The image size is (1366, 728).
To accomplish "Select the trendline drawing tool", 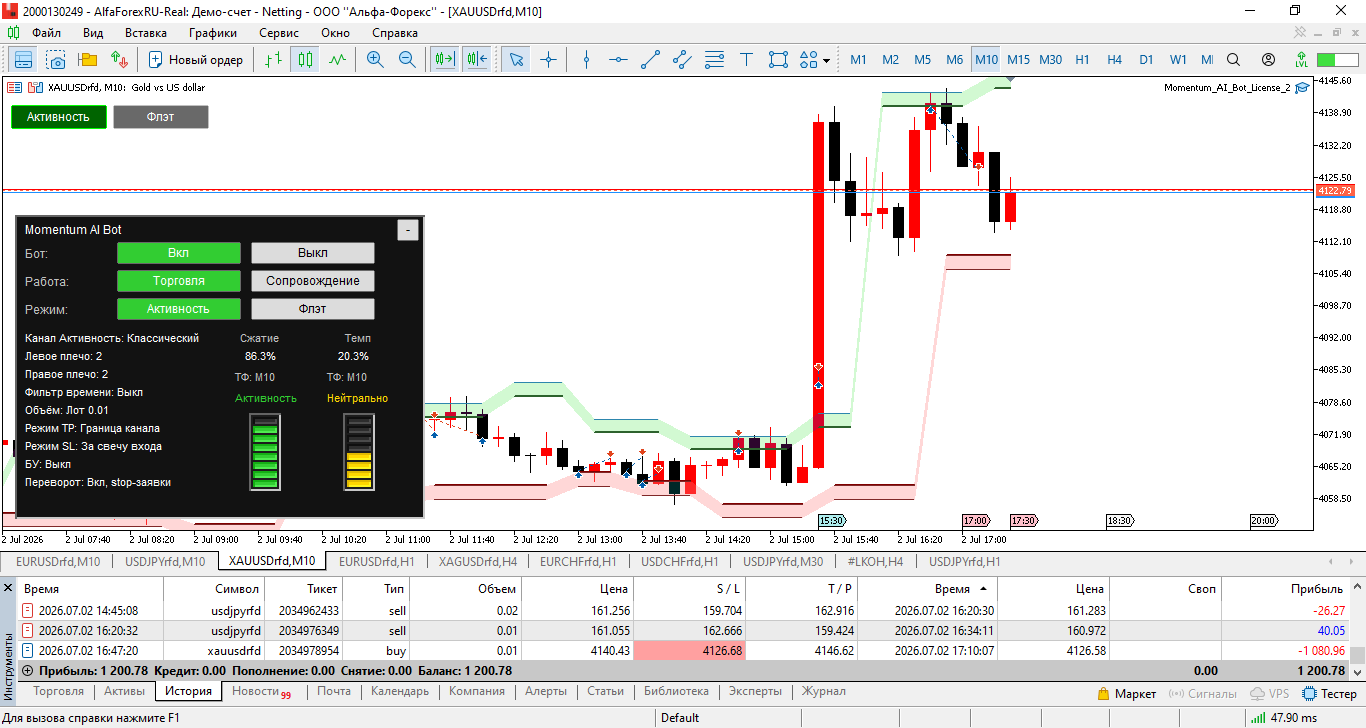I will (x=651, y=60).
